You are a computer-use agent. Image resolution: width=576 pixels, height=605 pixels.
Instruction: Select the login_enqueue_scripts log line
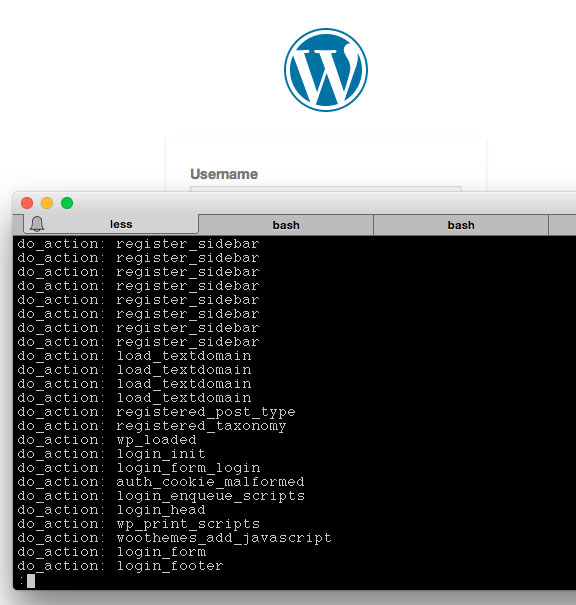pyautogui.click(x=161, y=496)
